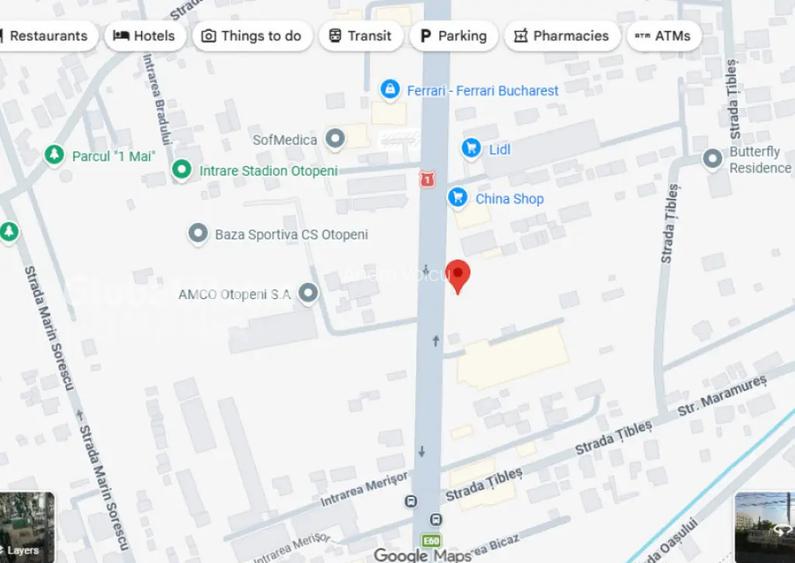Open the Layers satellite thumbnail
Screen dimensions: 795x563
(27, 527)
